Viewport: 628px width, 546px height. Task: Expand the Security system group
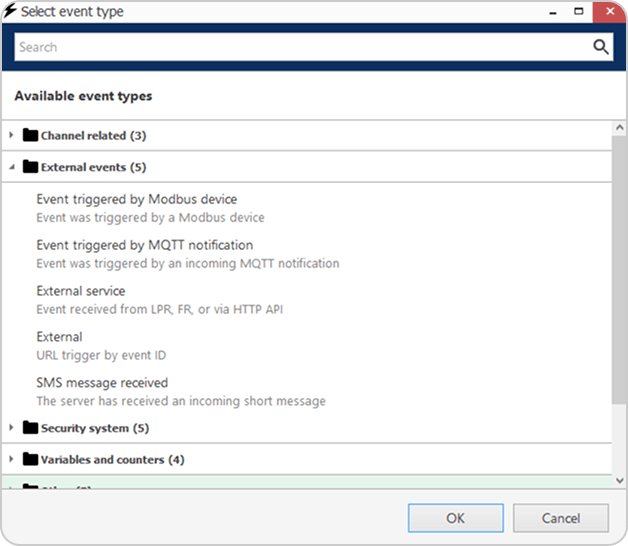[x=12, y=428]
